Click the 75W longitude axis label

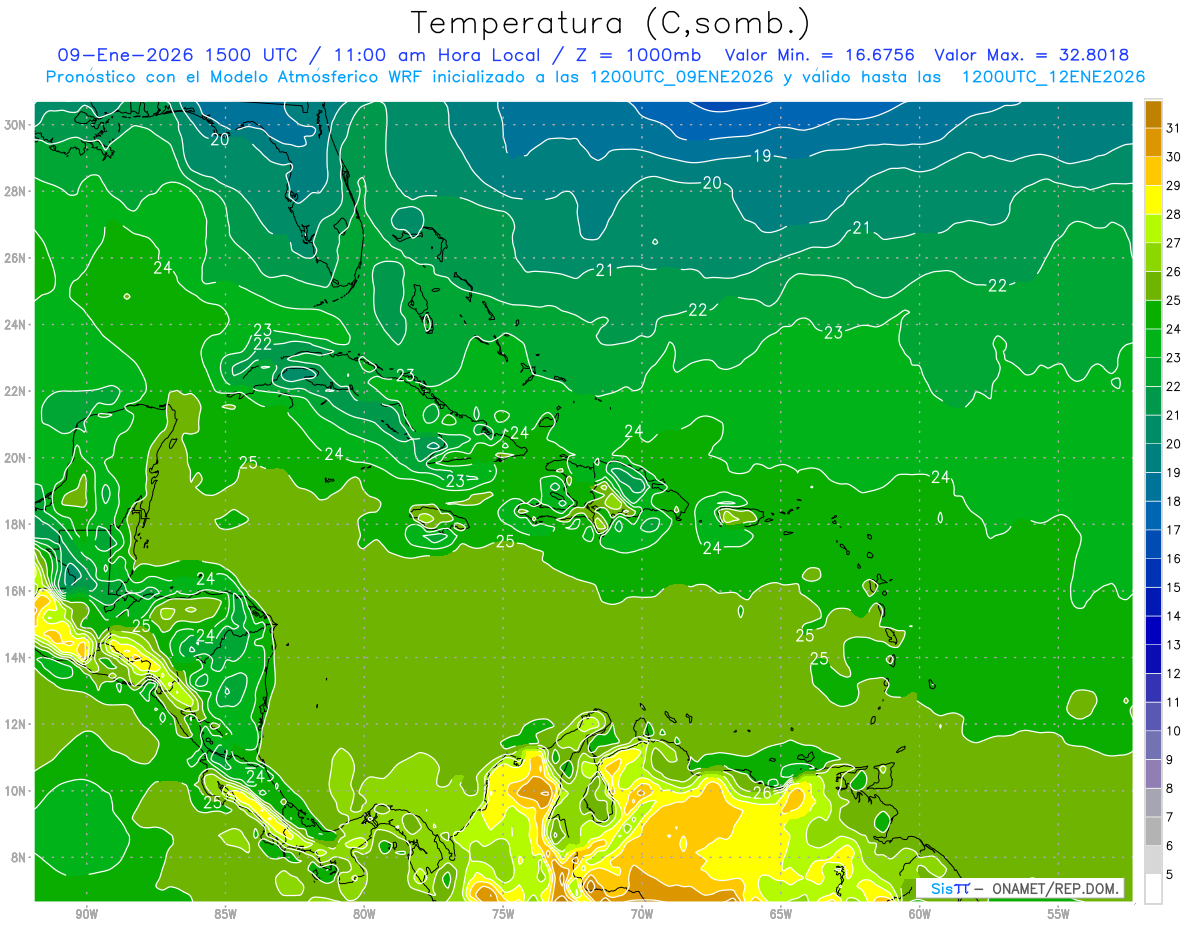[x=503, y=914]
